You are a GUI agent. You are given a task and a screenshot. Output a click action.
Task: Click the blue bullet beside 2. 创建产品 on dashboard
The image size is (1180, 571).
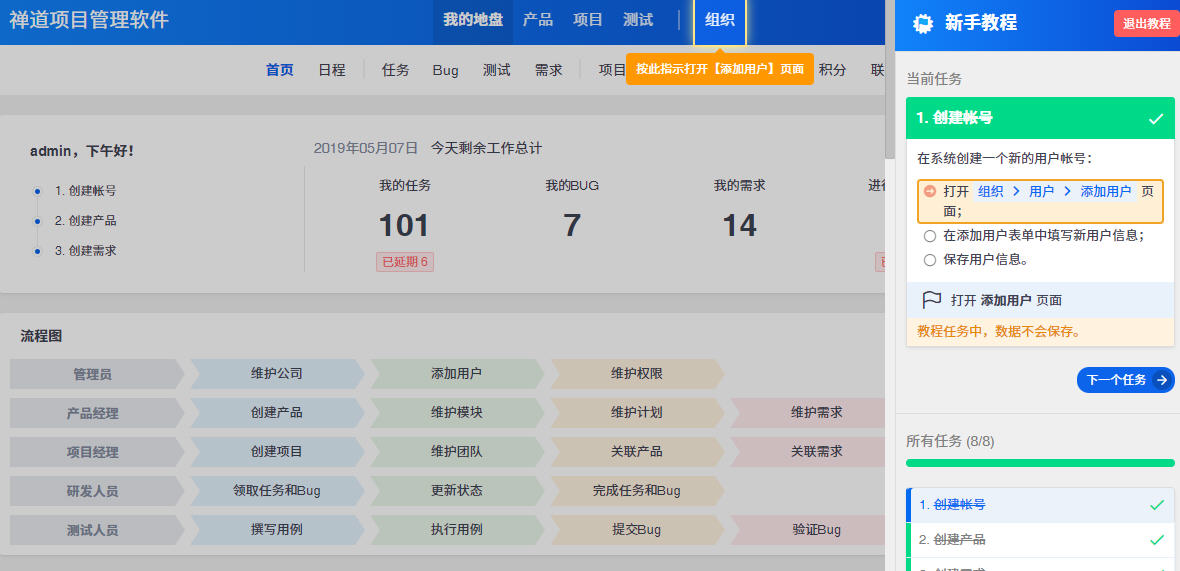[x=38, y=221]
